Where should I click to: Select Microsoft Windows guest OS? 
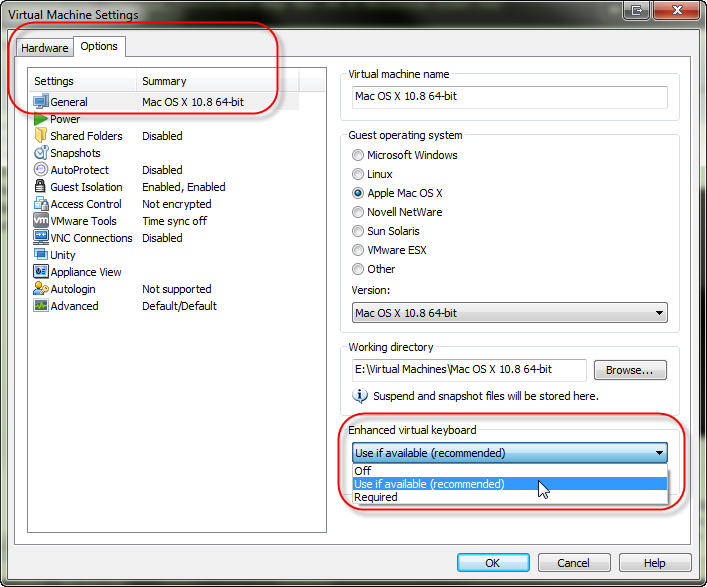358,155
